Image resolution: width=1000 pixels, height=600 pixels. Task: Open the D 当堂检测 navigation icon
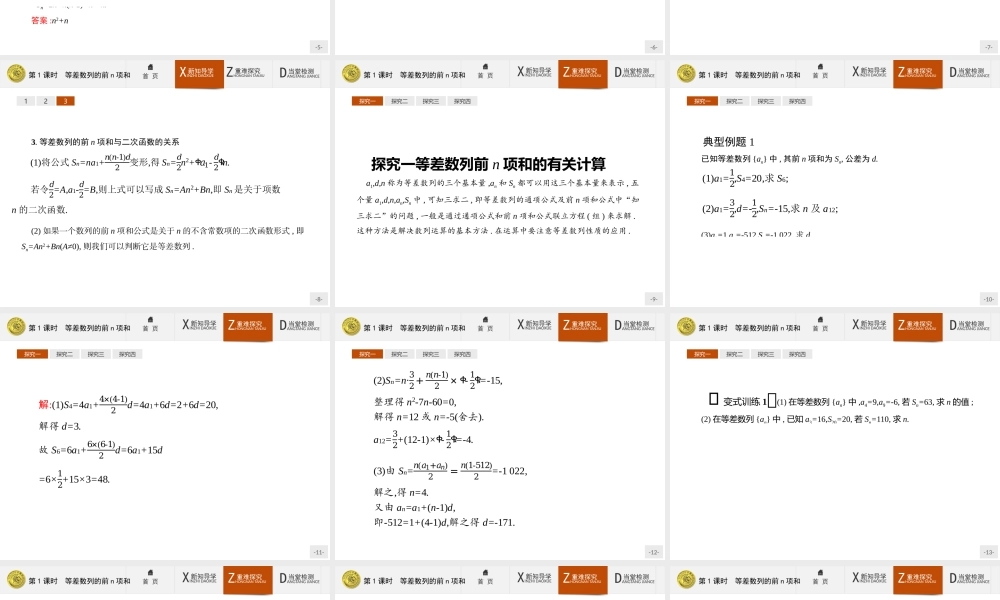(300, 73)
